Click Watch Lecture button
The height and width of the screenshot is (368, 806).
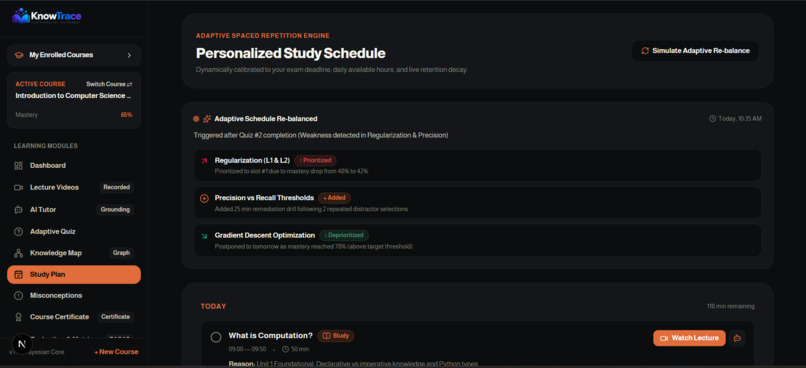click(x=689, y=338)
